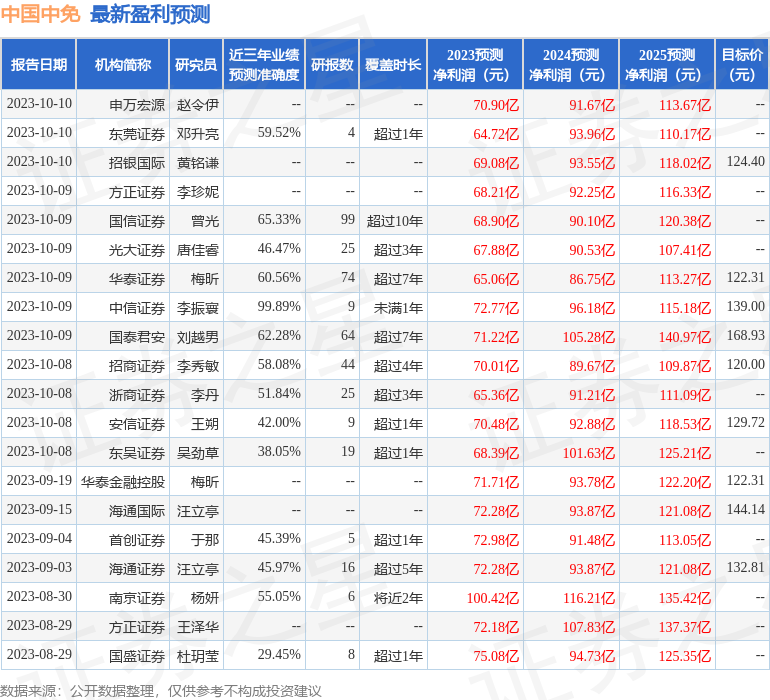
Task: Select the 报告日期 column header
Action: pyautogui.click(x=38, y=64)
